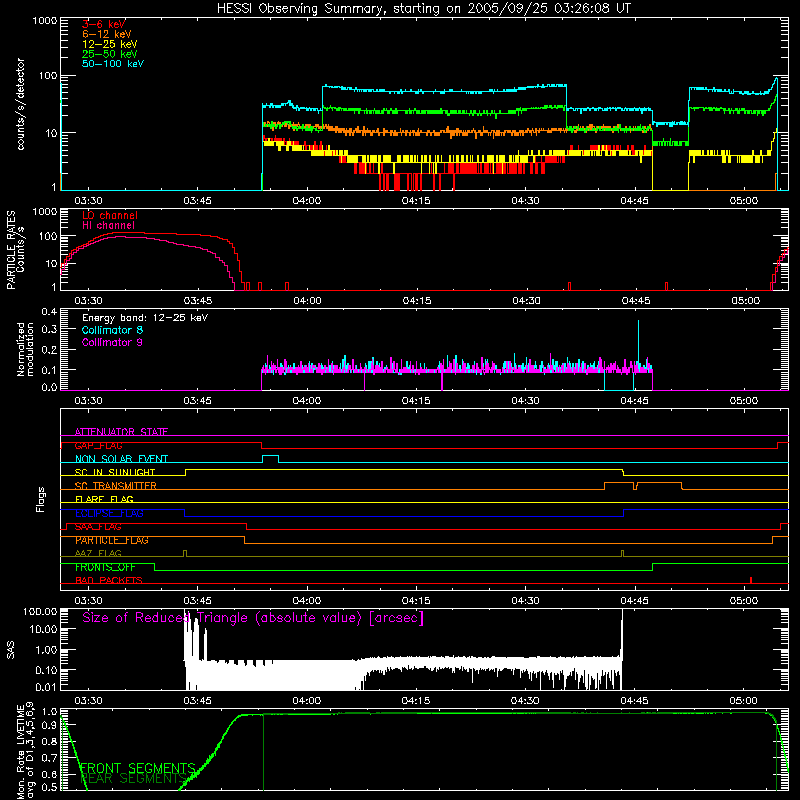Click the 0.4 value on the modulation axis
Image resolution: width=800 pixels, height=800 pixels.
(x=49, y=312)
